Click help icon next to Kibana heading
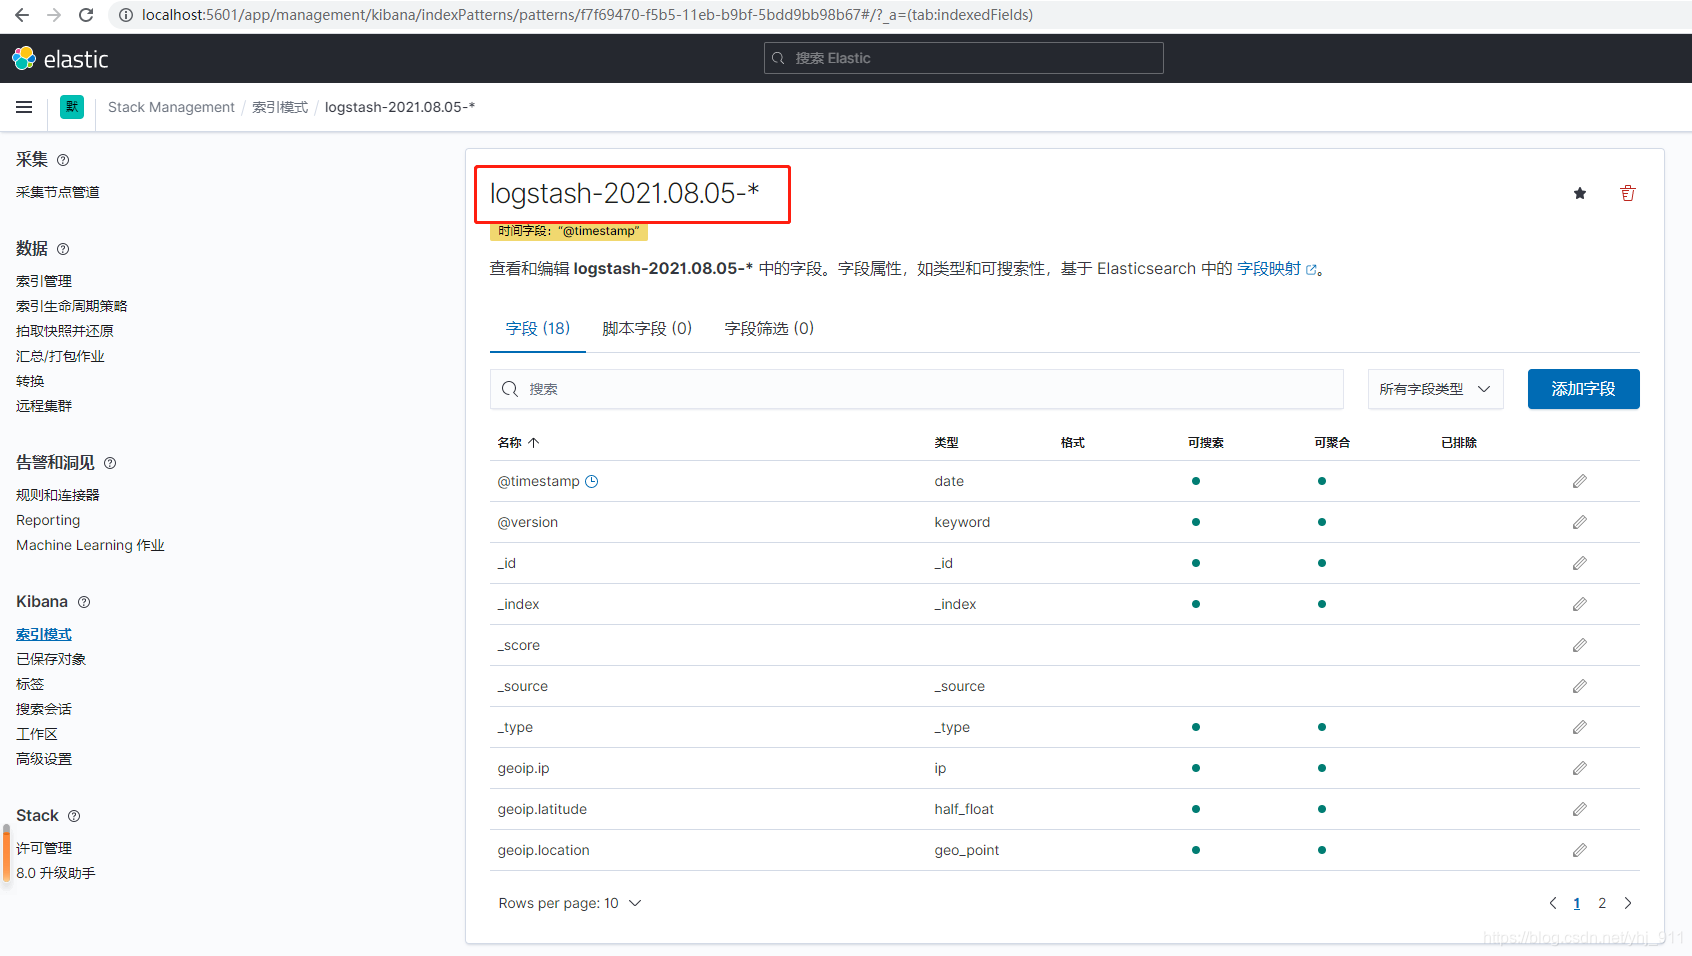Image resolution: width=1692 pixels, height=956 pixels. (x=84, y=602)
